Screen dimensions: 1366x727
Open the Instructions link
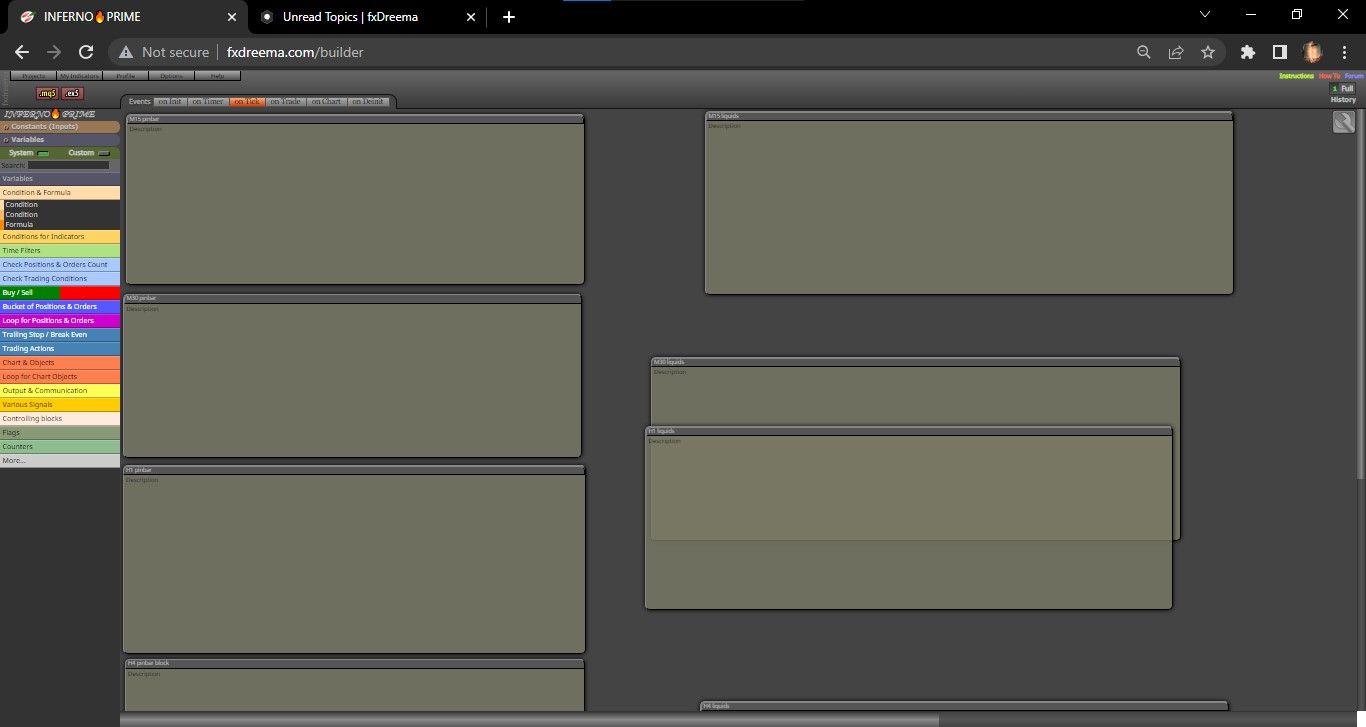[1296, 76]
